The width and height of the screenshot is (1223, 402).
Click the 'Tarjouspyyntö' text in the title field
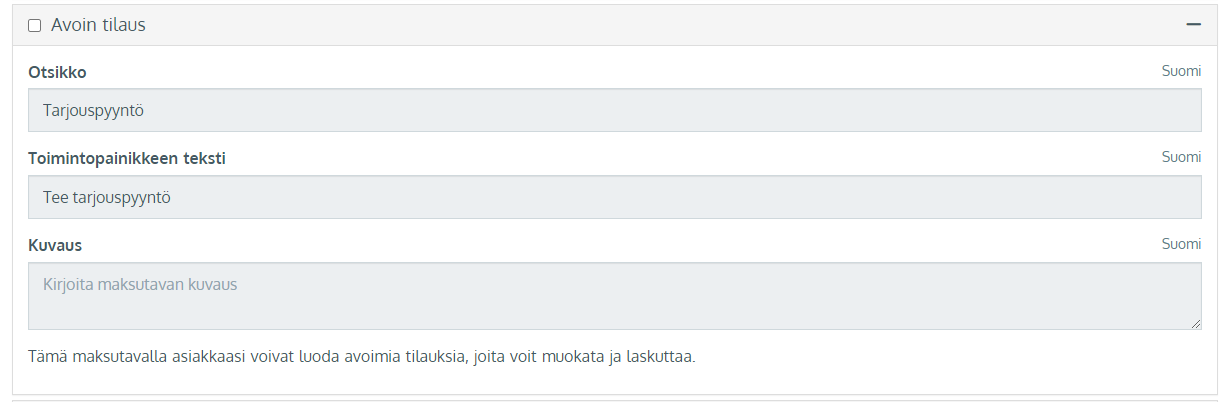94,111
